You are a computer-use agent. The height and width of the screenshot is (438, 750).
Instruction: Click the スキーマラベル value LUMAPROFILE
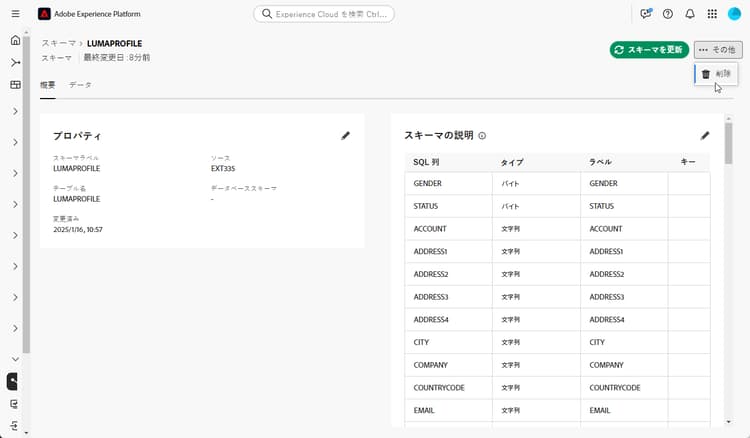[x=77, y=168]
